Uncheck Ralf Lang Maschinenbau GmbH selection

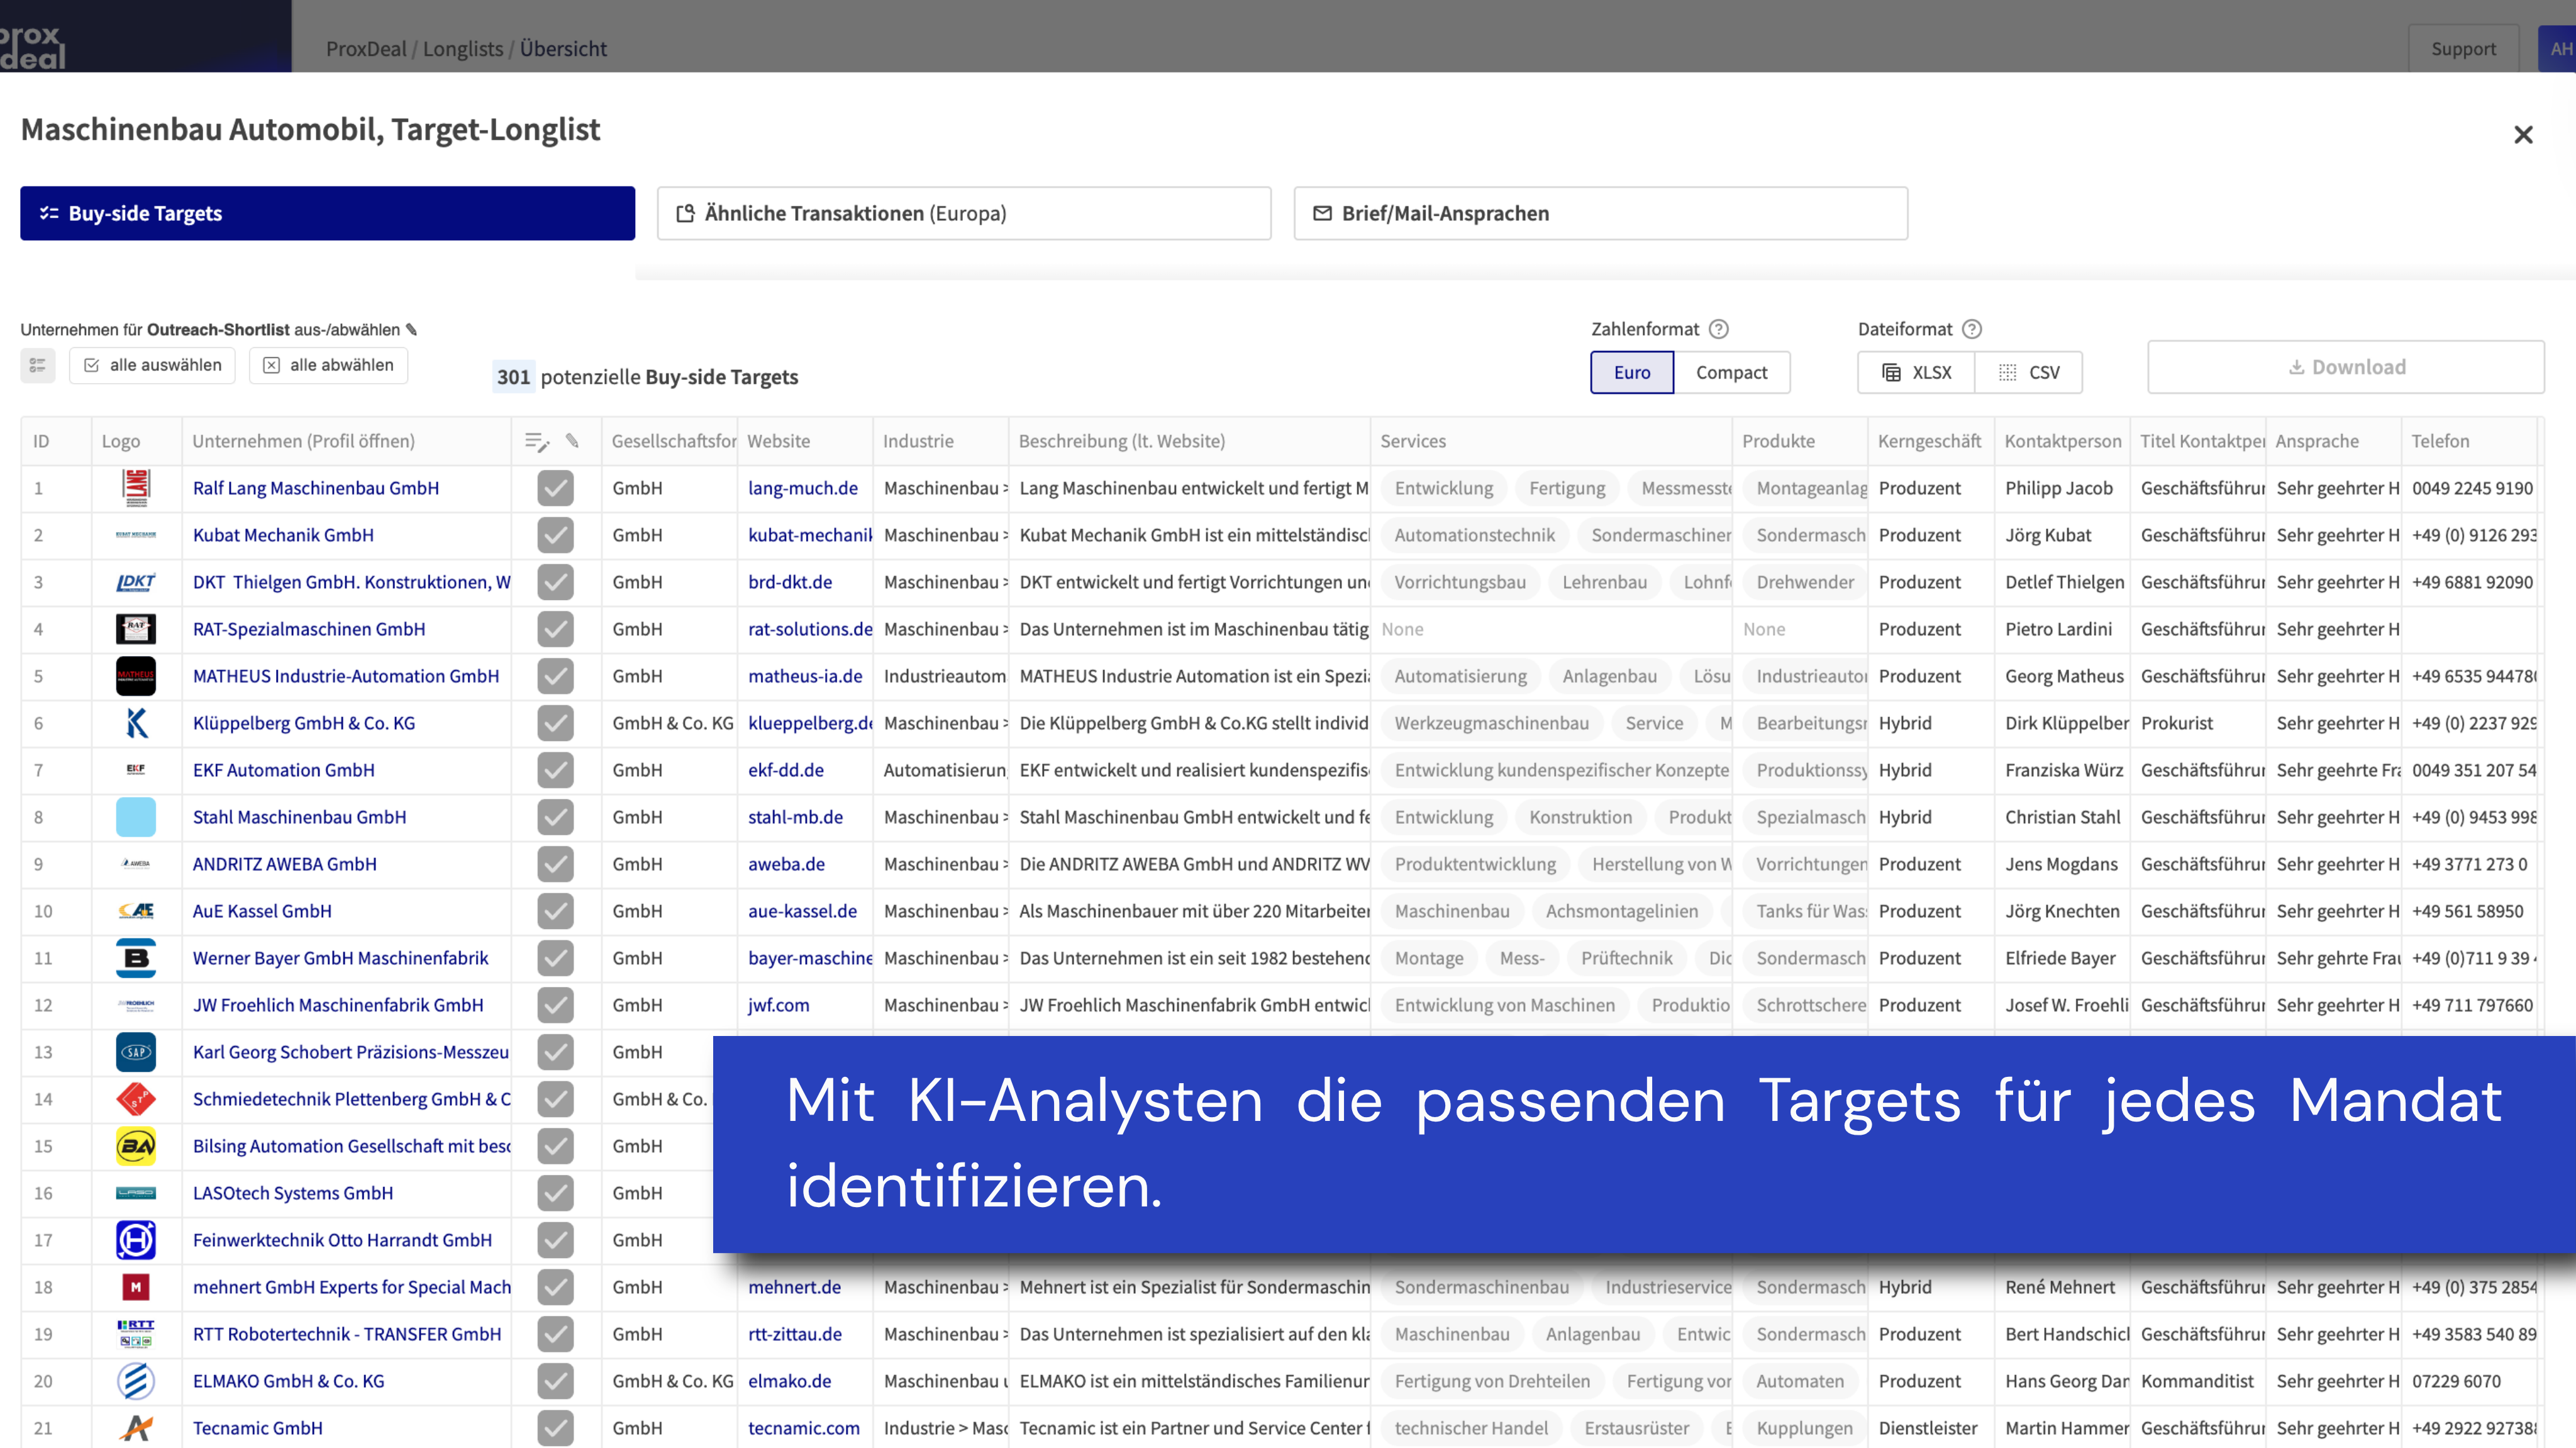point(556,488)
